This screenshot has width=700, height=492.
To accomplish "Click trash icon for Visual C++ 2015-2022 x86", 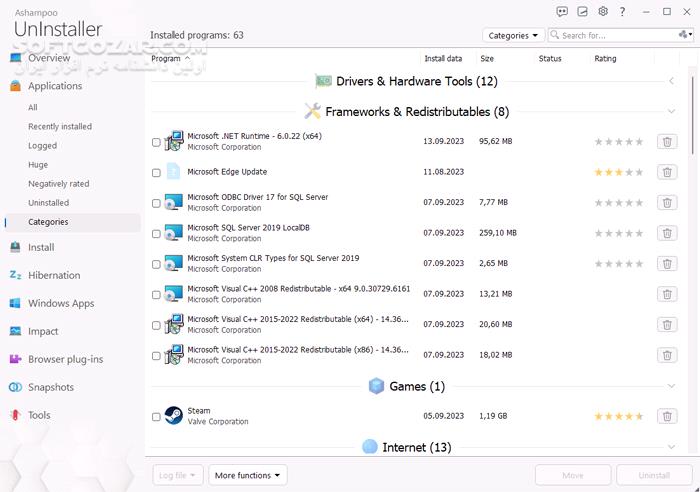I will [x=667, y=355].
